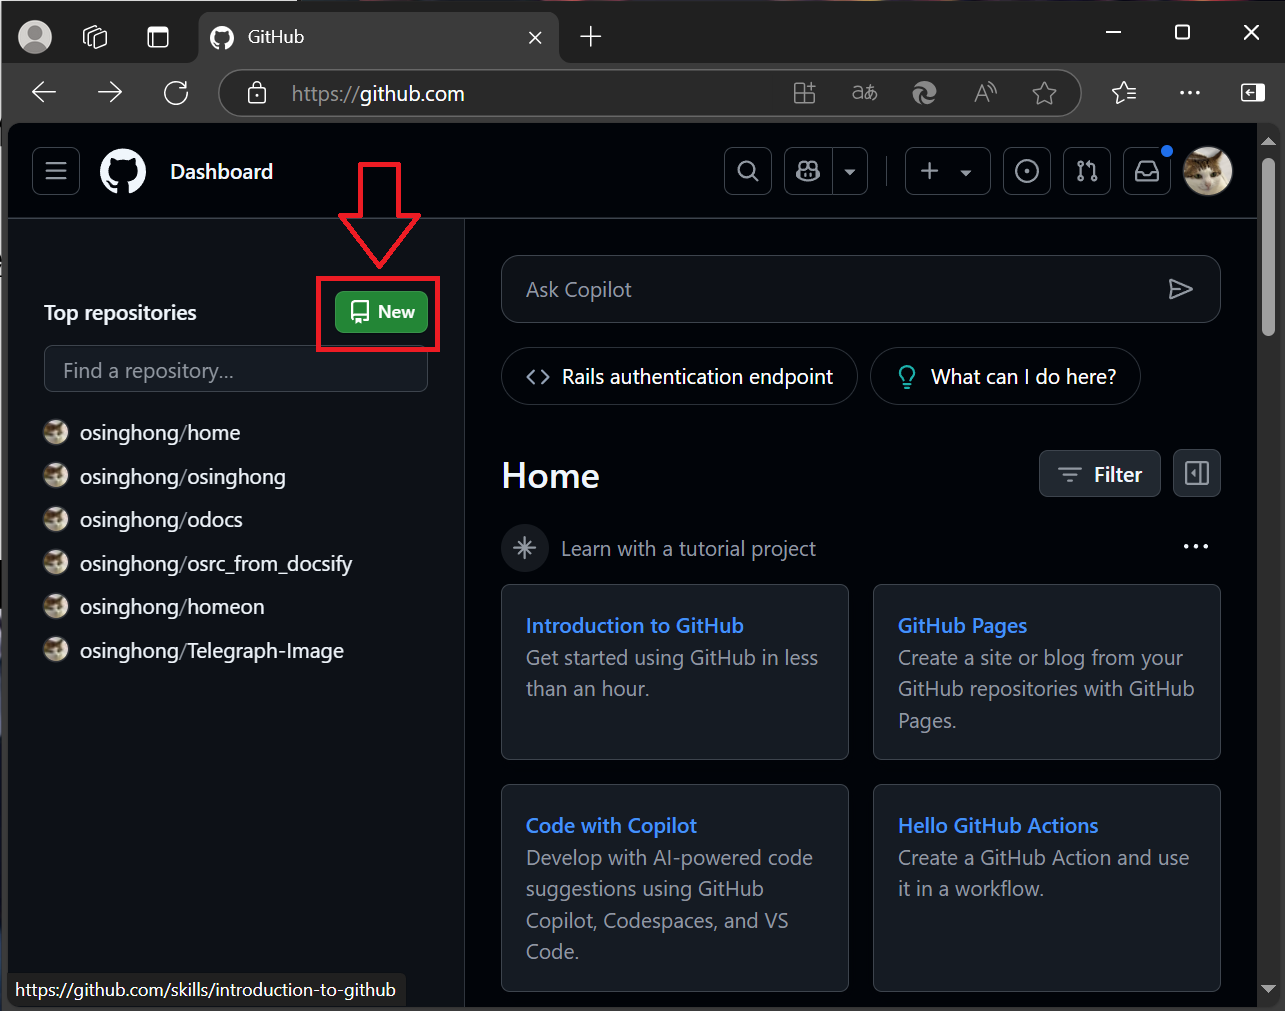This screenshot has height=1011, width=1285.
Task: Open tutorial project three-dot options menu
Action: click(x=1195, y=546)
